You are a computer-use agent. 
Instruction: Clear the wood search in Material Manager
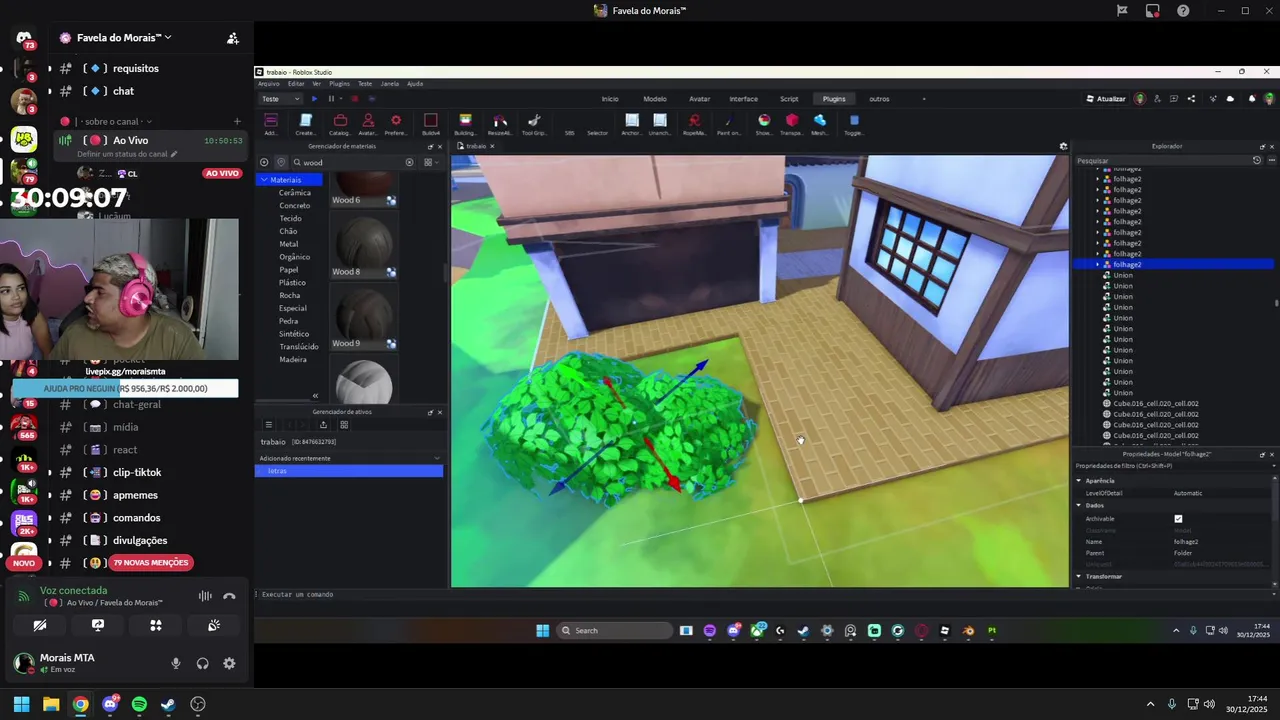coord(409,162)
